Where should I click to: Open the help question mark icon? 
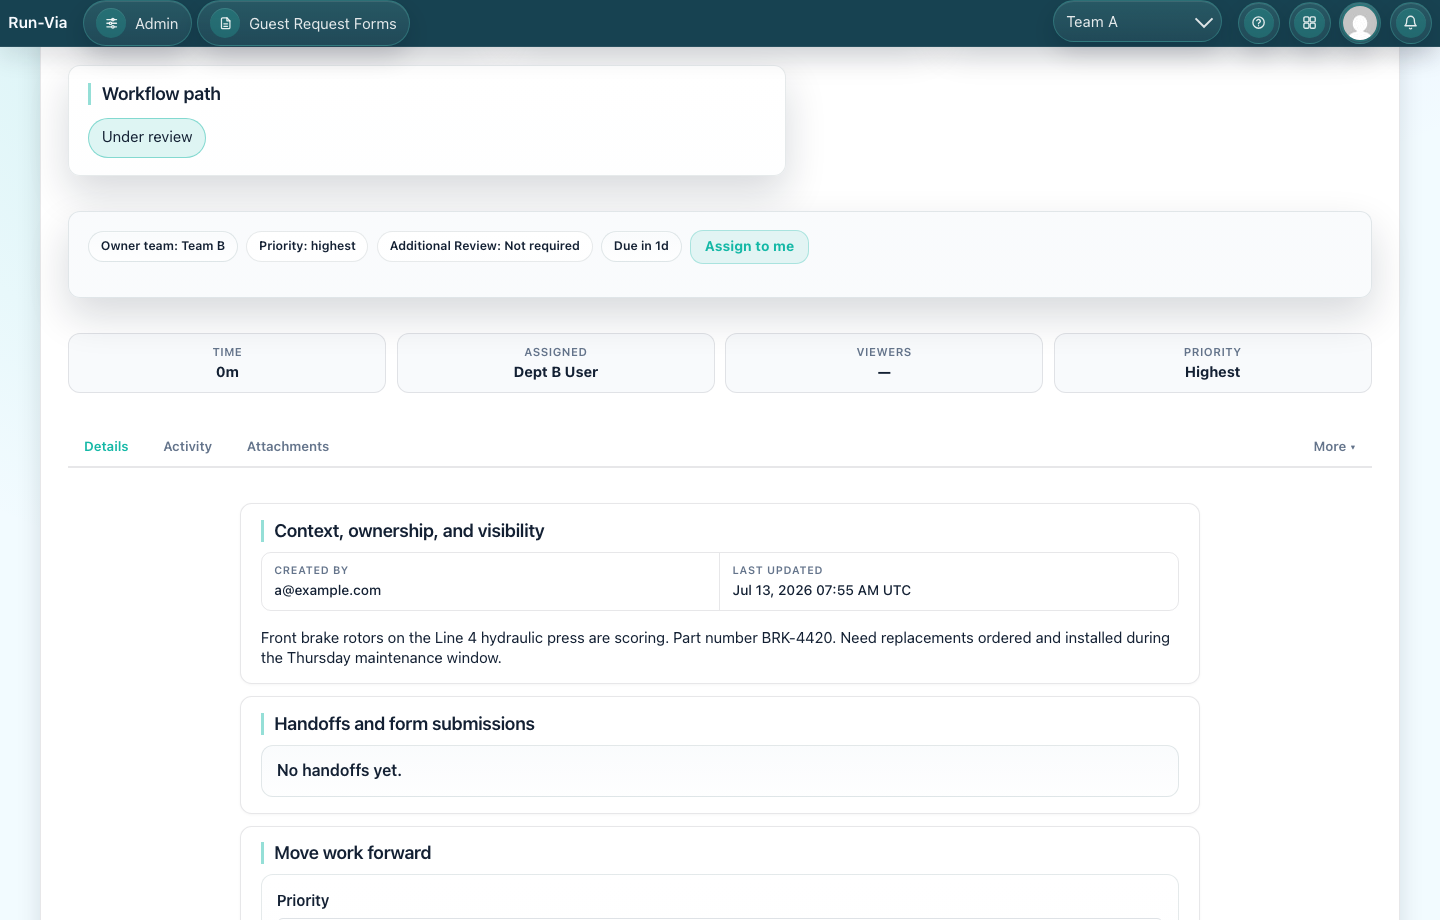[x=1259, y=23]
